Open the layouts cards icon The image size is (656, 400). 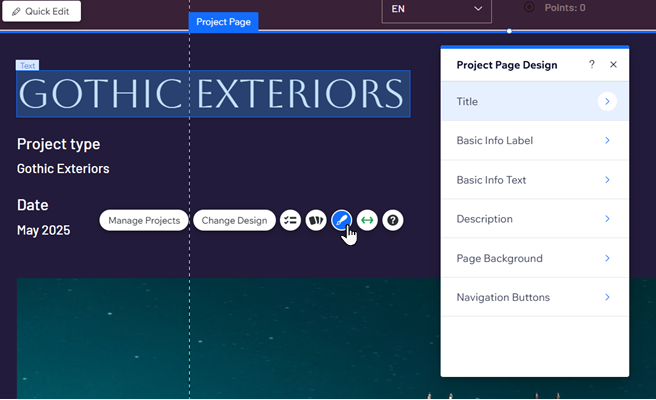click(316, 220)
